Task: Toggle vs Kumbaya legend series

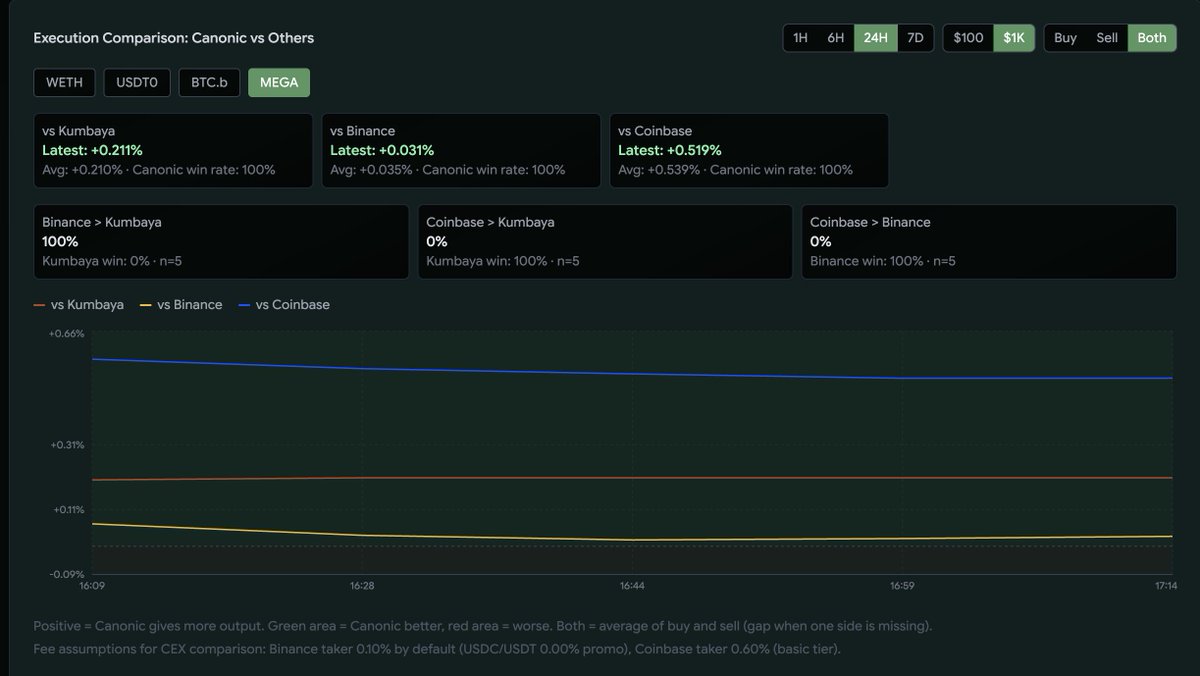Action: (79, 304)
